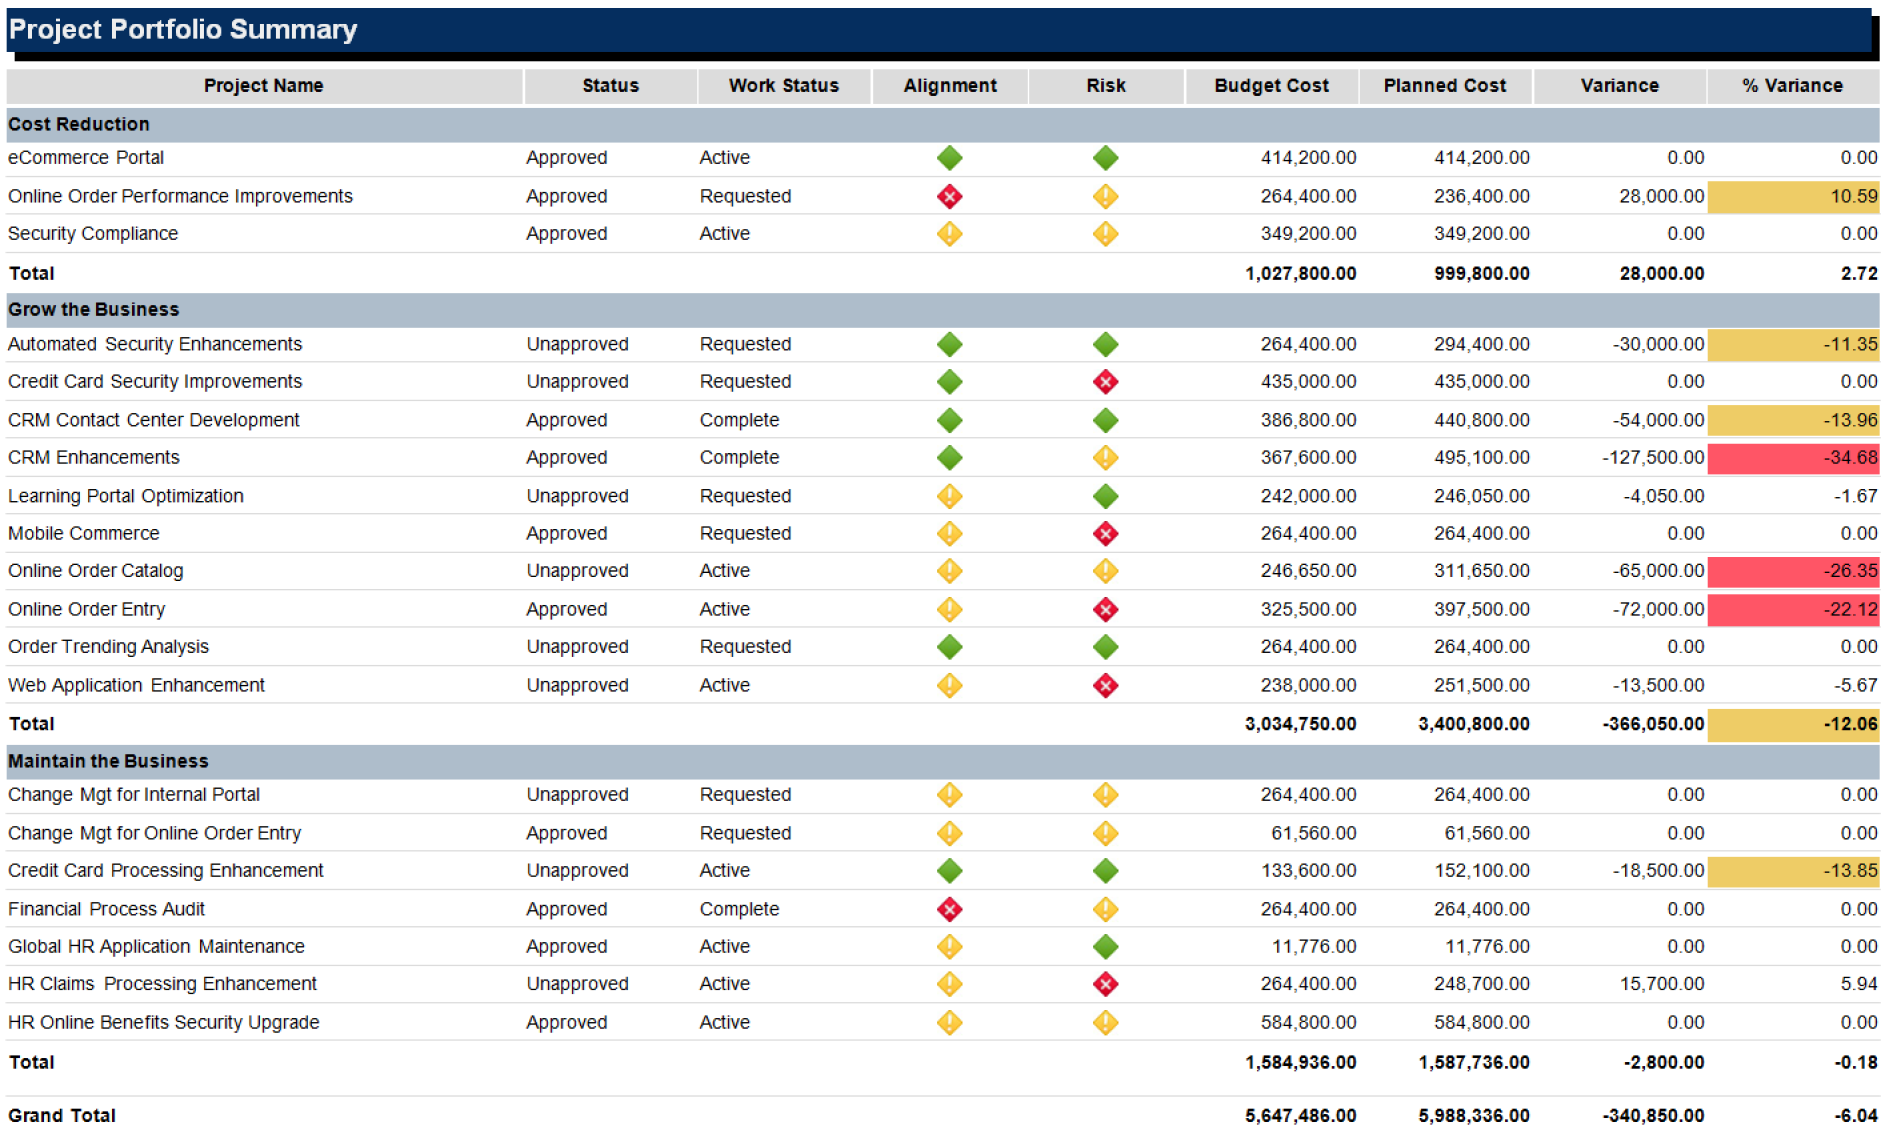Click the Project Portfolio Summary title
Screen dimensions: 1885x1134
183,30
